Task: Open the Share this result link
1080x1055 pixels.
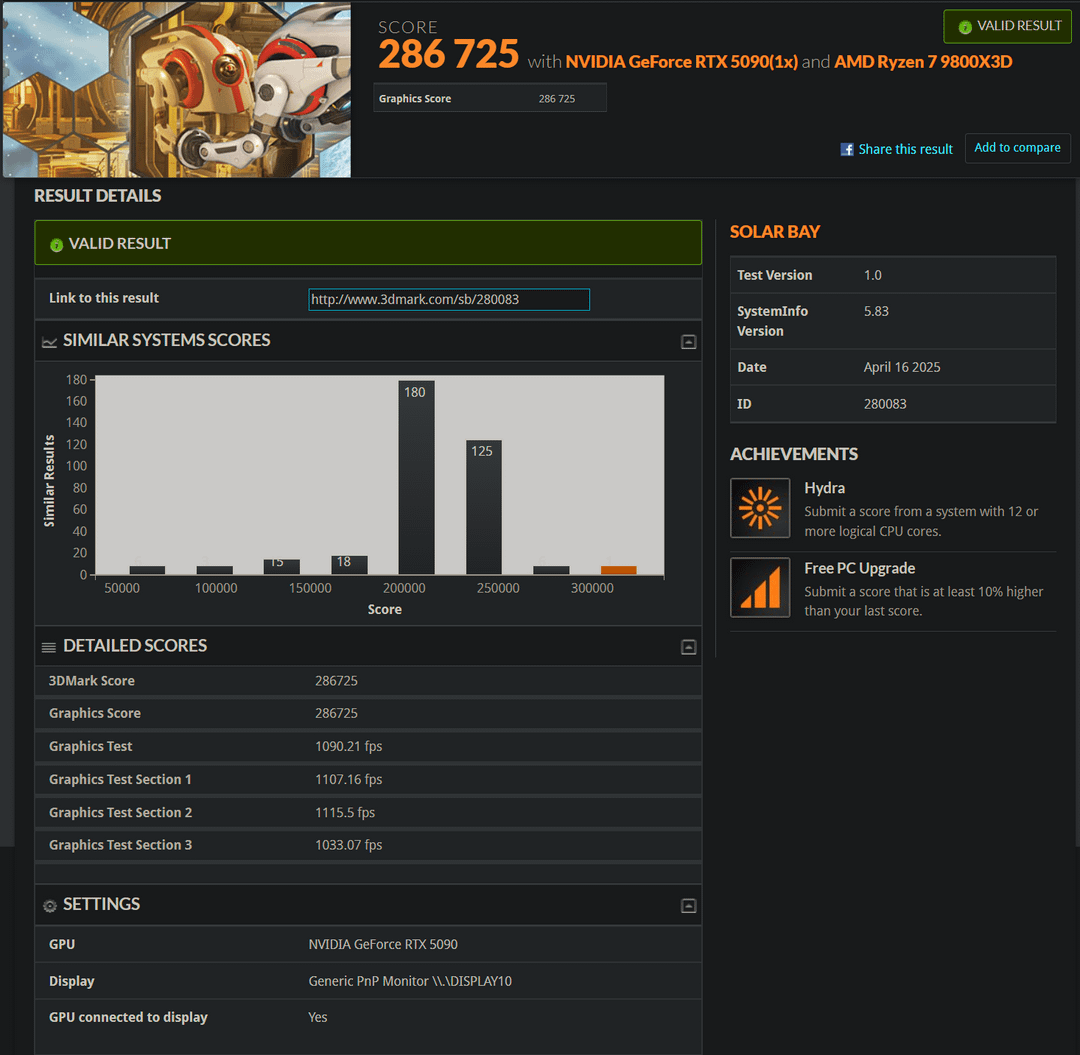Action: (905, 149)
